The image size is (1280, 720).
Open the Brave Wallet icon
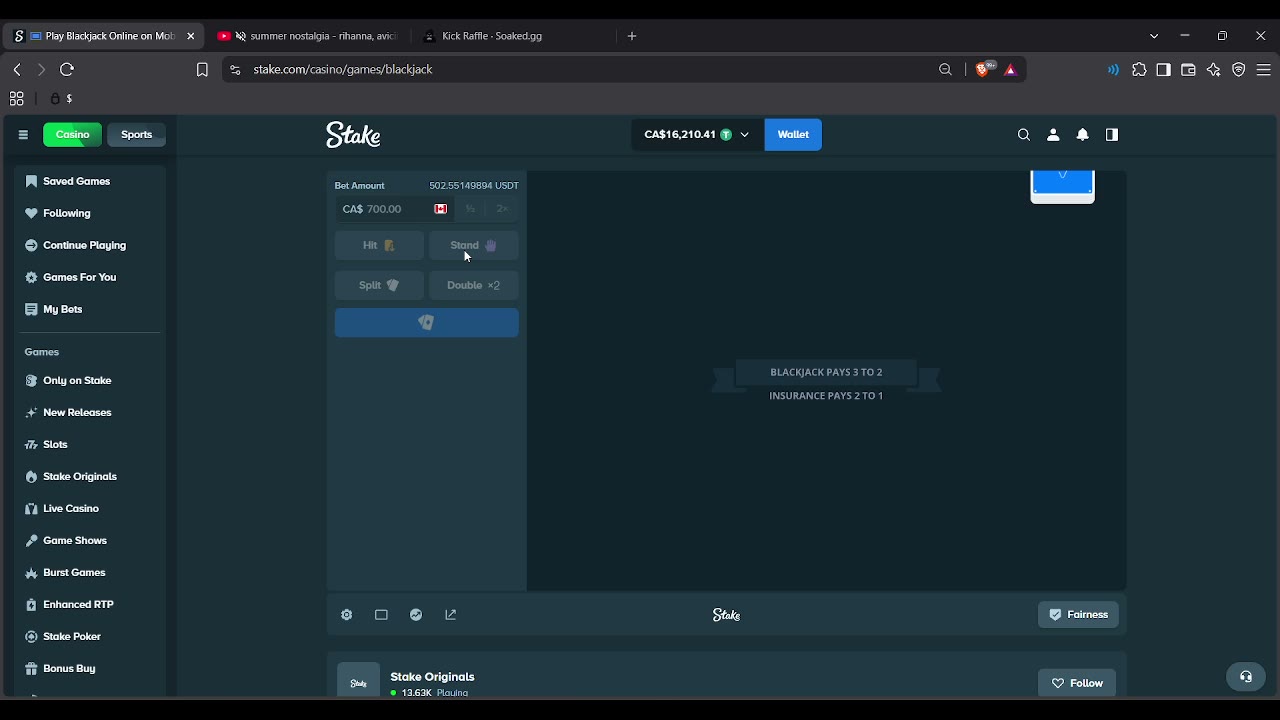1188,69
